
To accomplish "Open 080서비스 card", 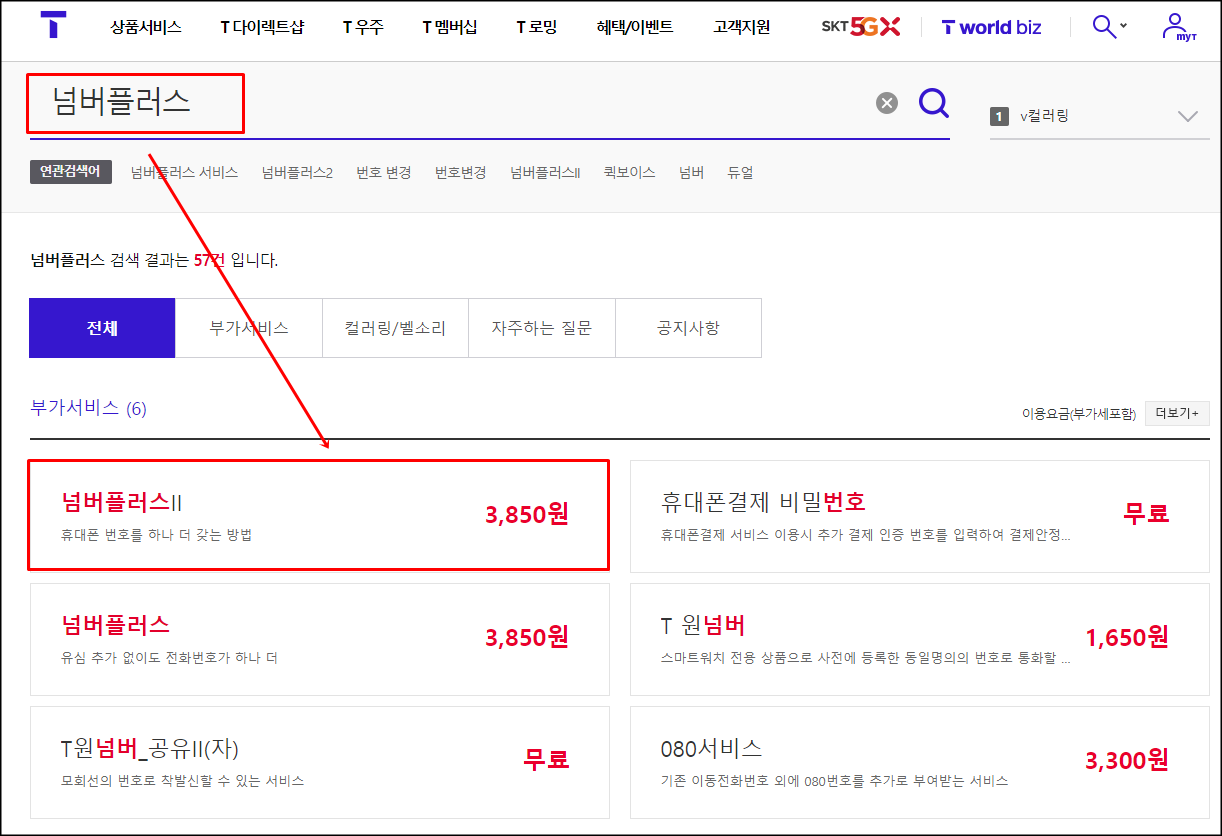I will pyautogui.click(x=919, y=762).
